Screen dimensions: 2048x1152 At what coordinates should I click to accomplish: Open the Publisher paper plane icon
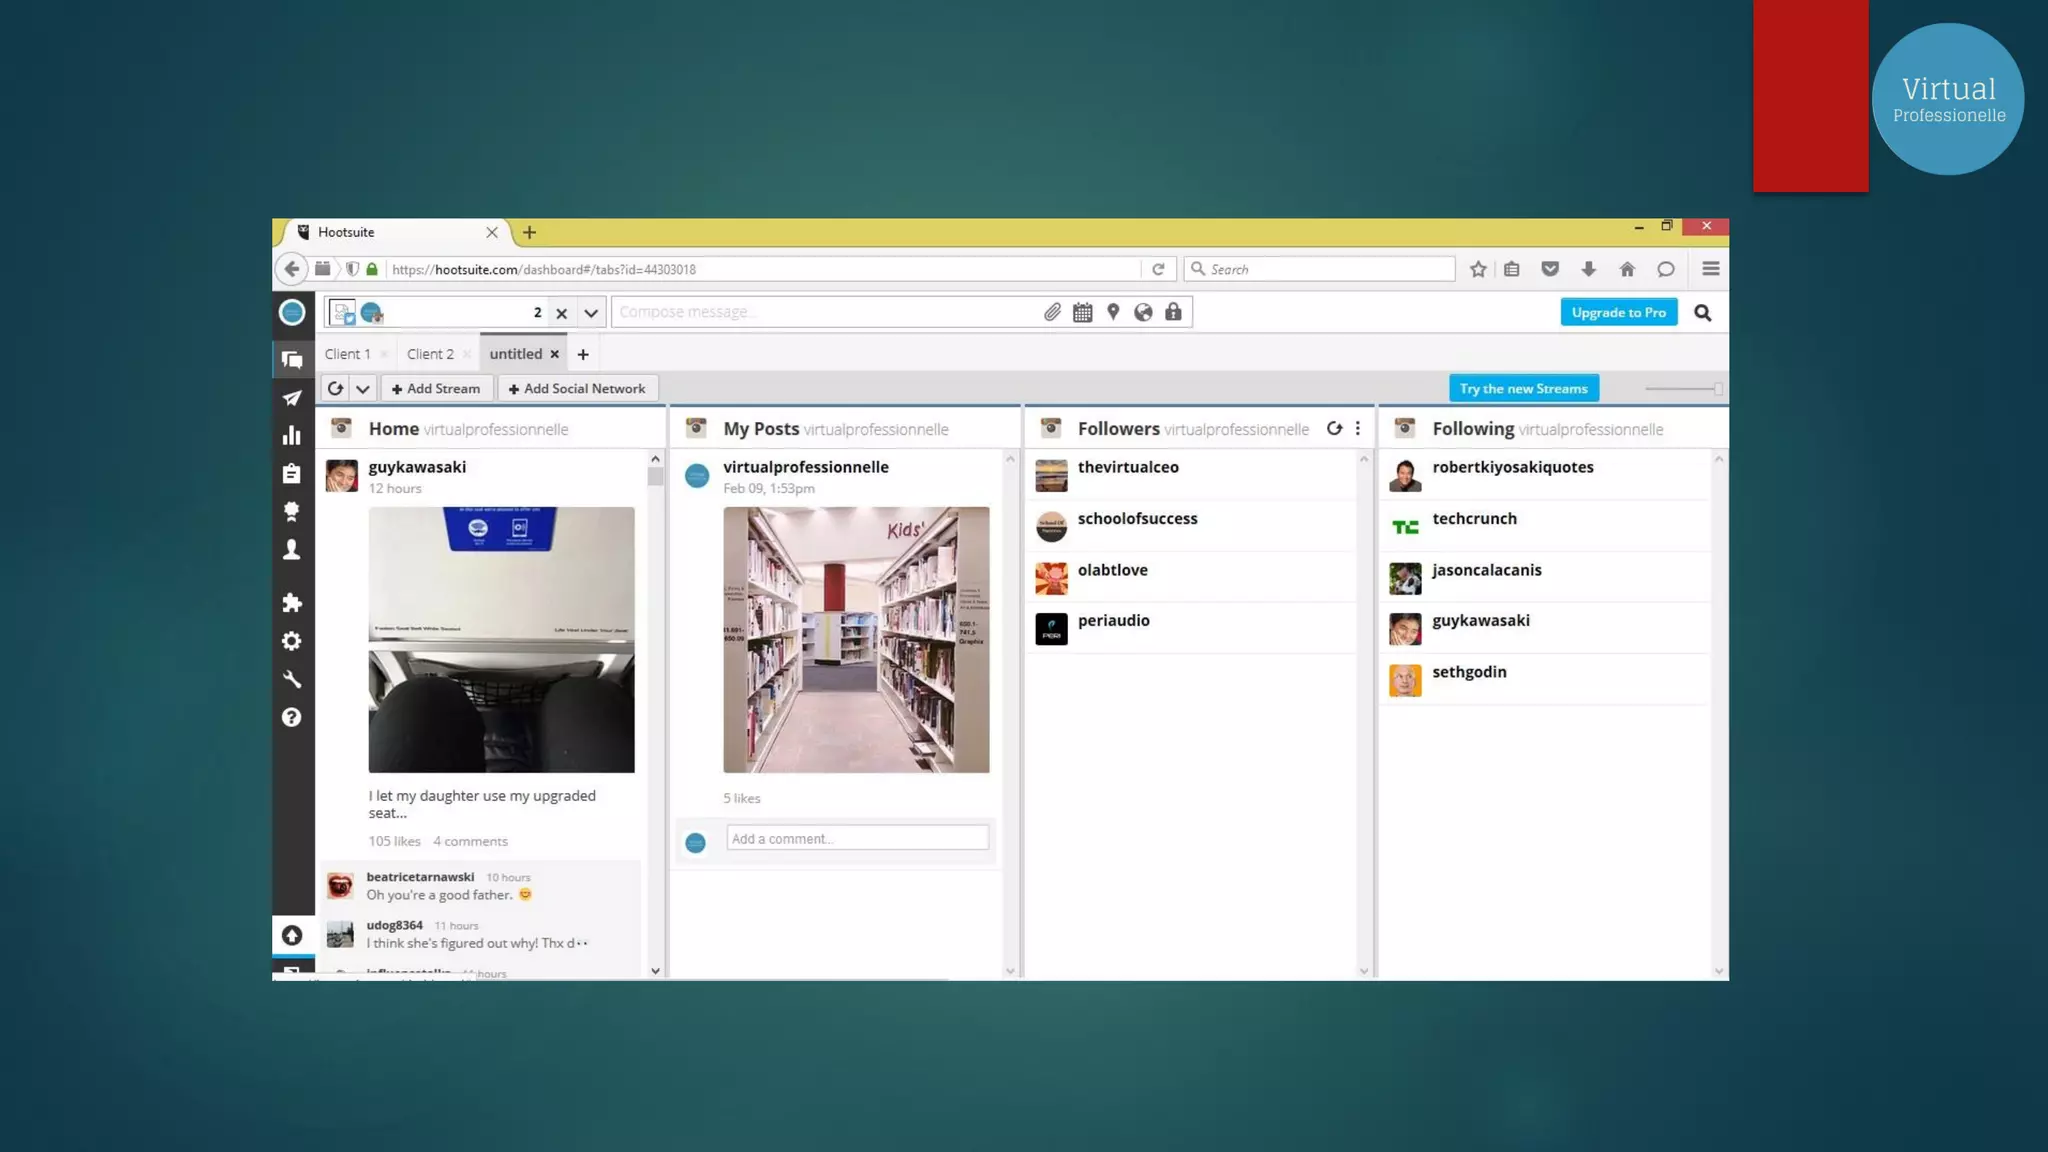click(x=291, y=398)
